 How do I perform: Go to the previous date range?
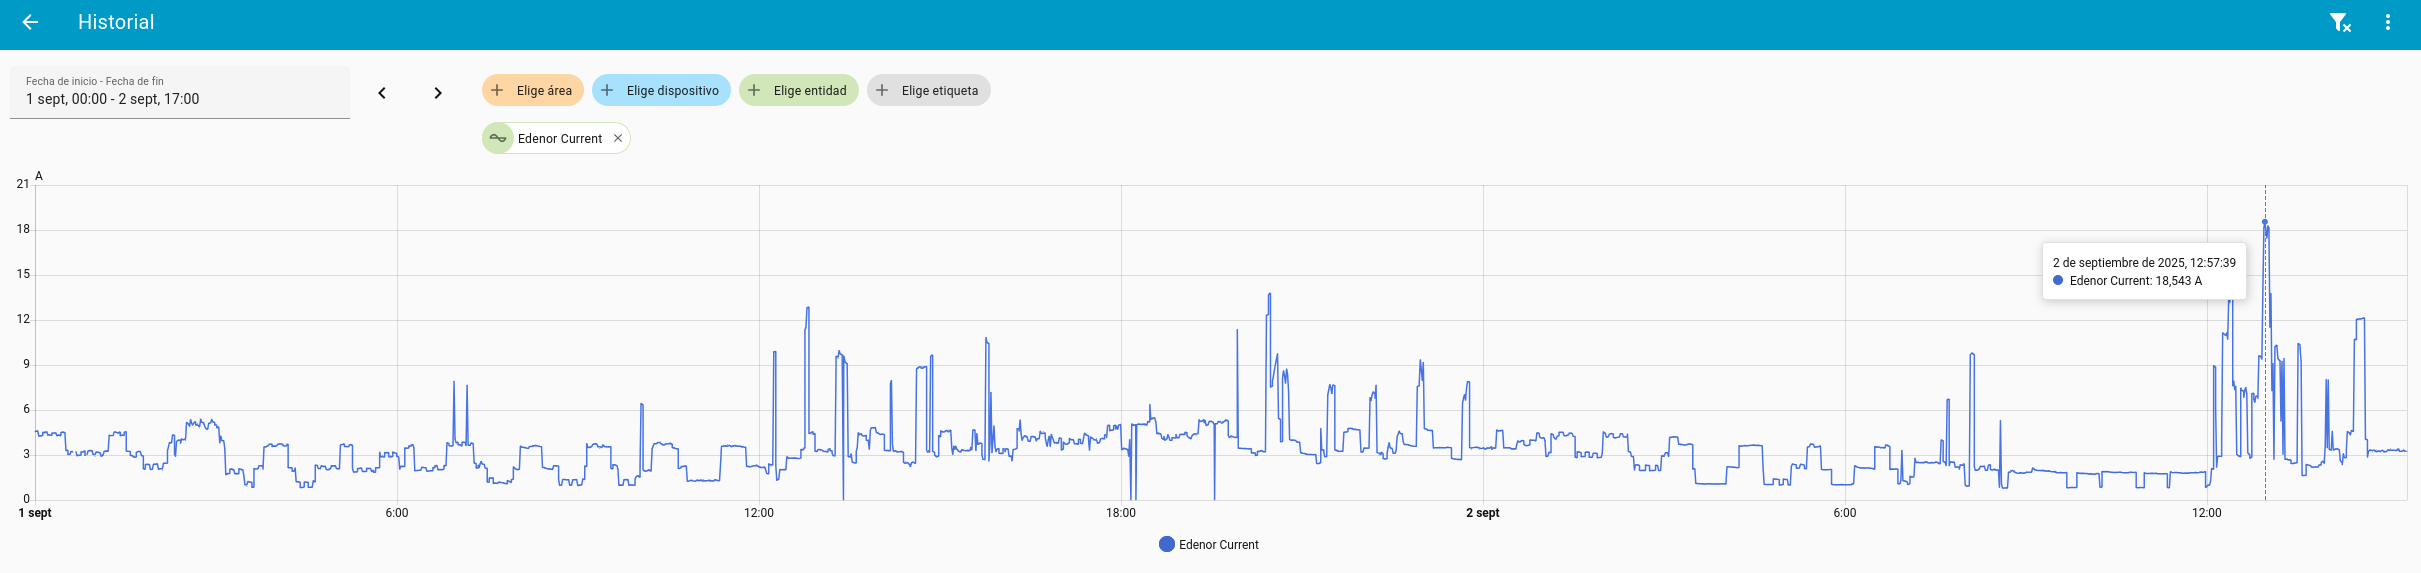click(x=382, y=93)
